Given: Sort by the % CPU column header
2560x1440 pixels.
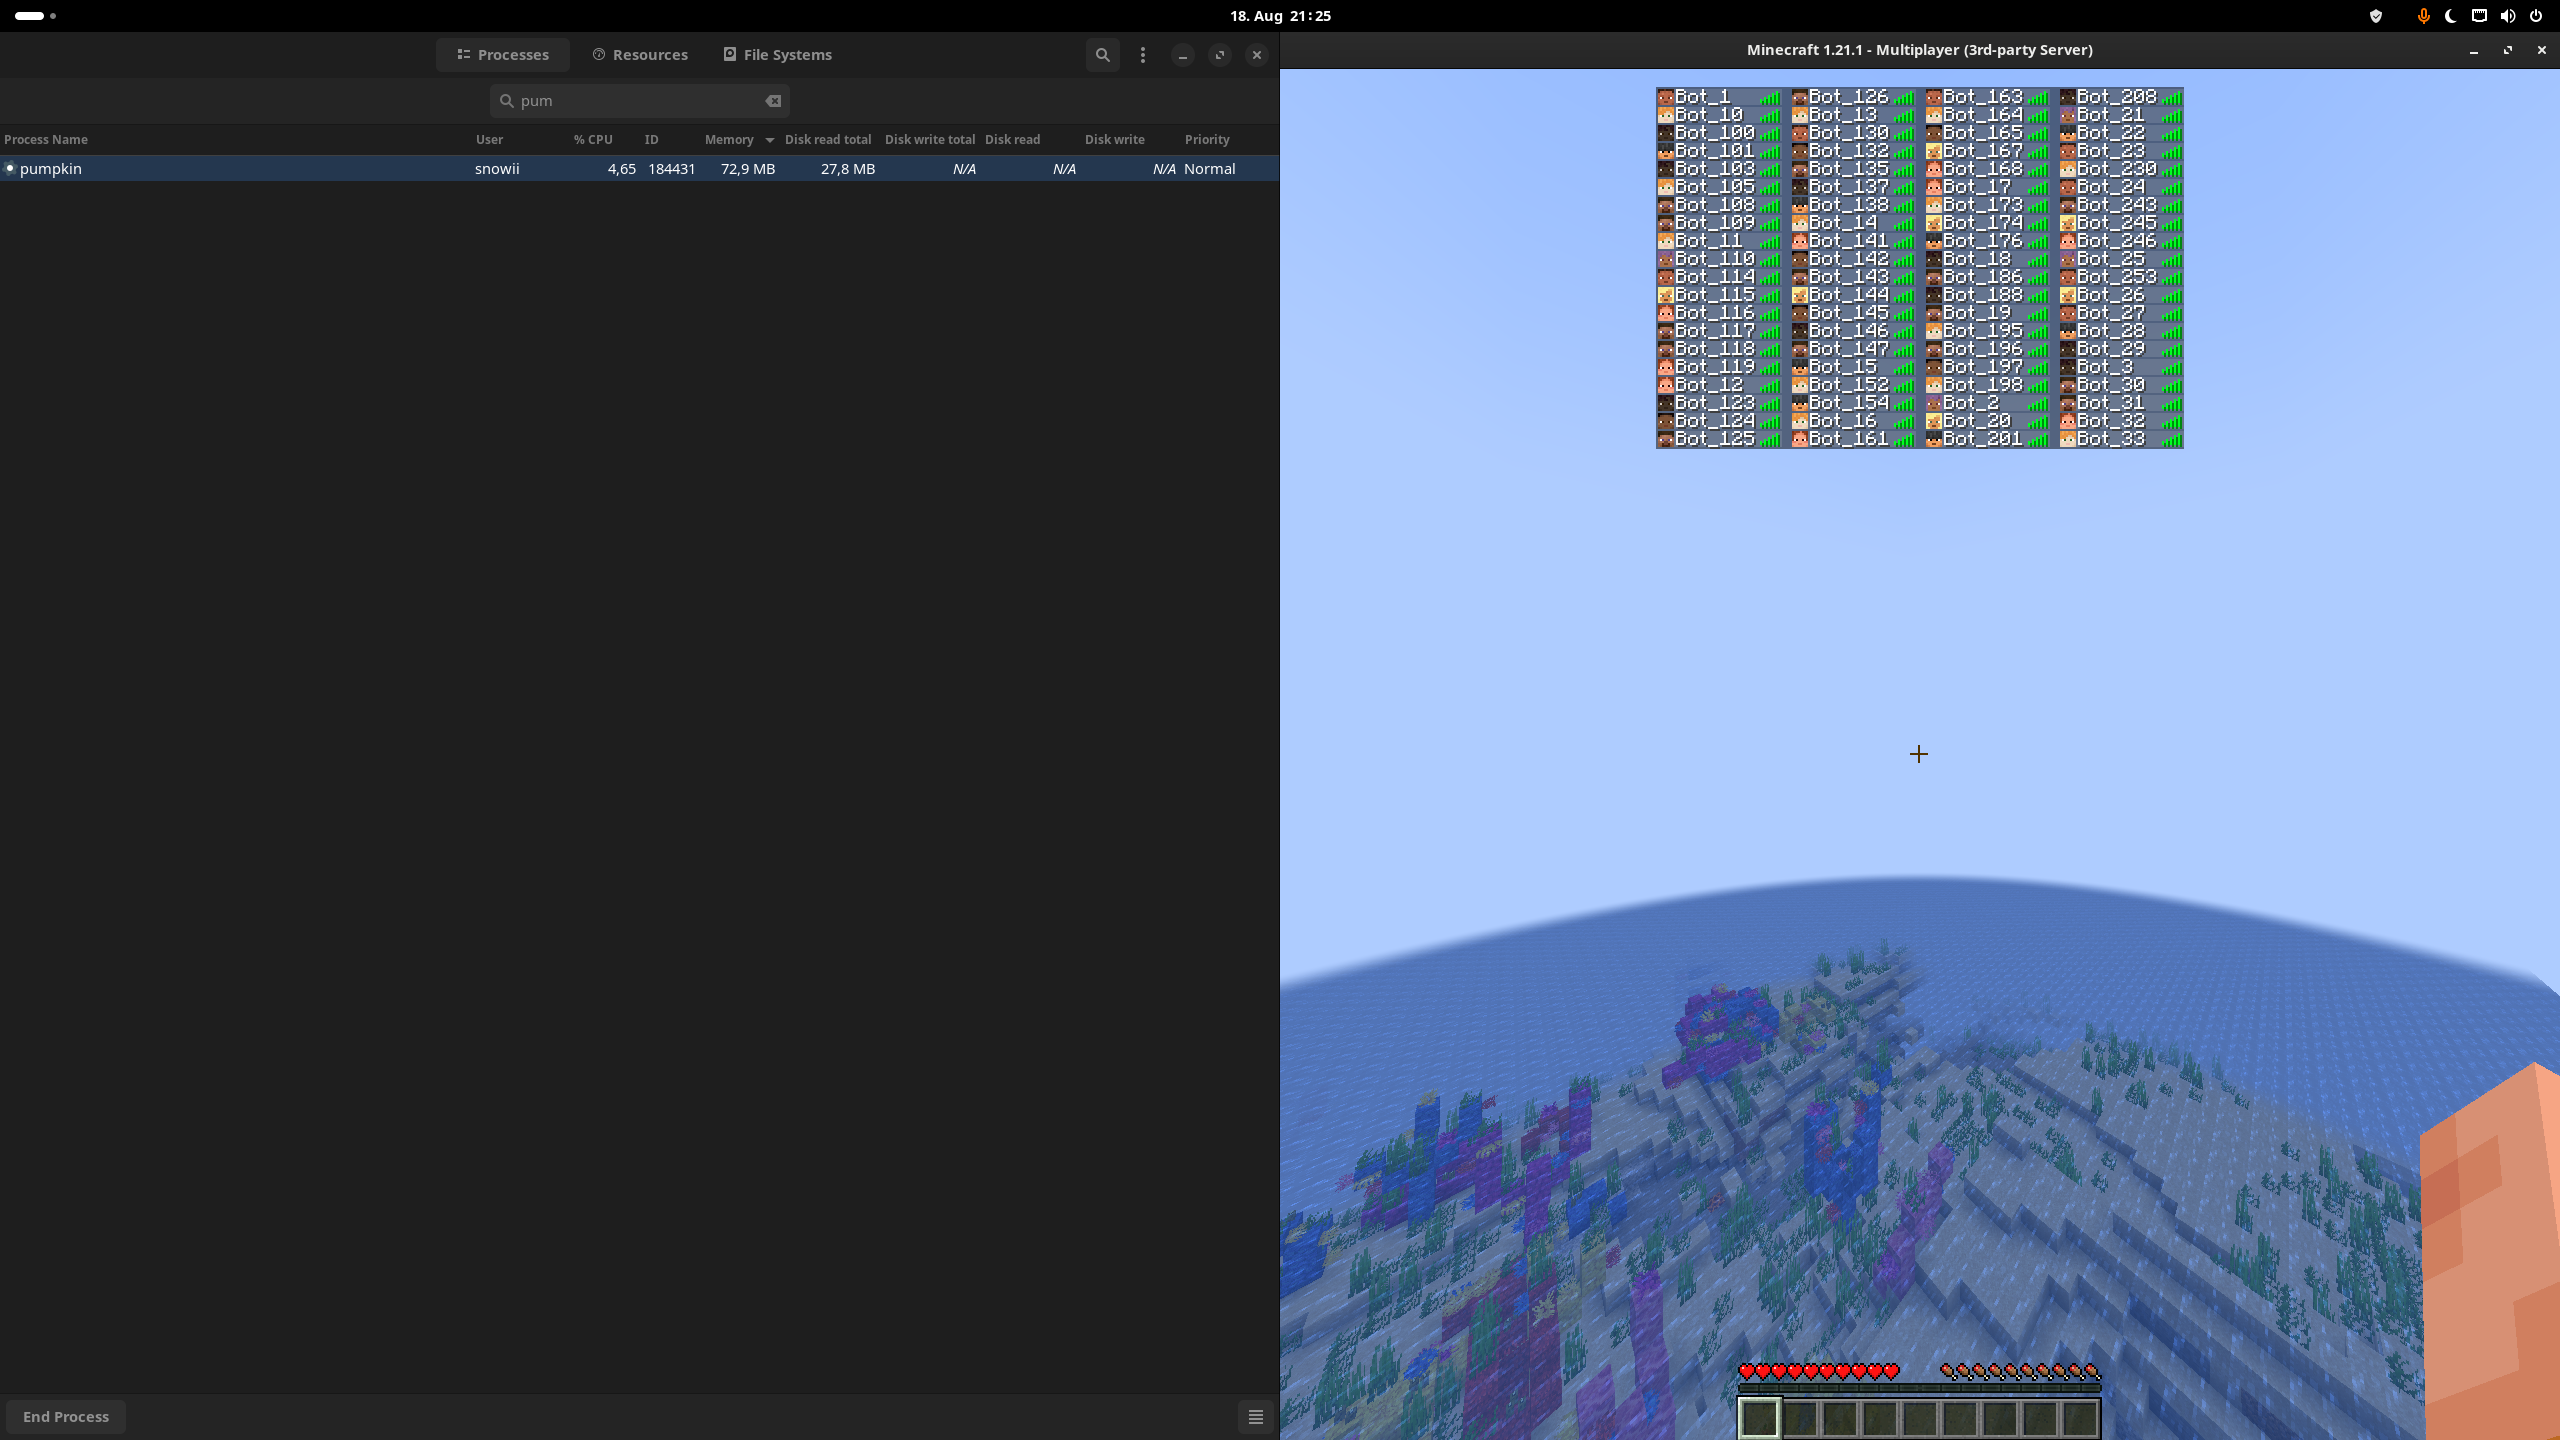Looking at the screenshot, I should [x=593, y=140].
